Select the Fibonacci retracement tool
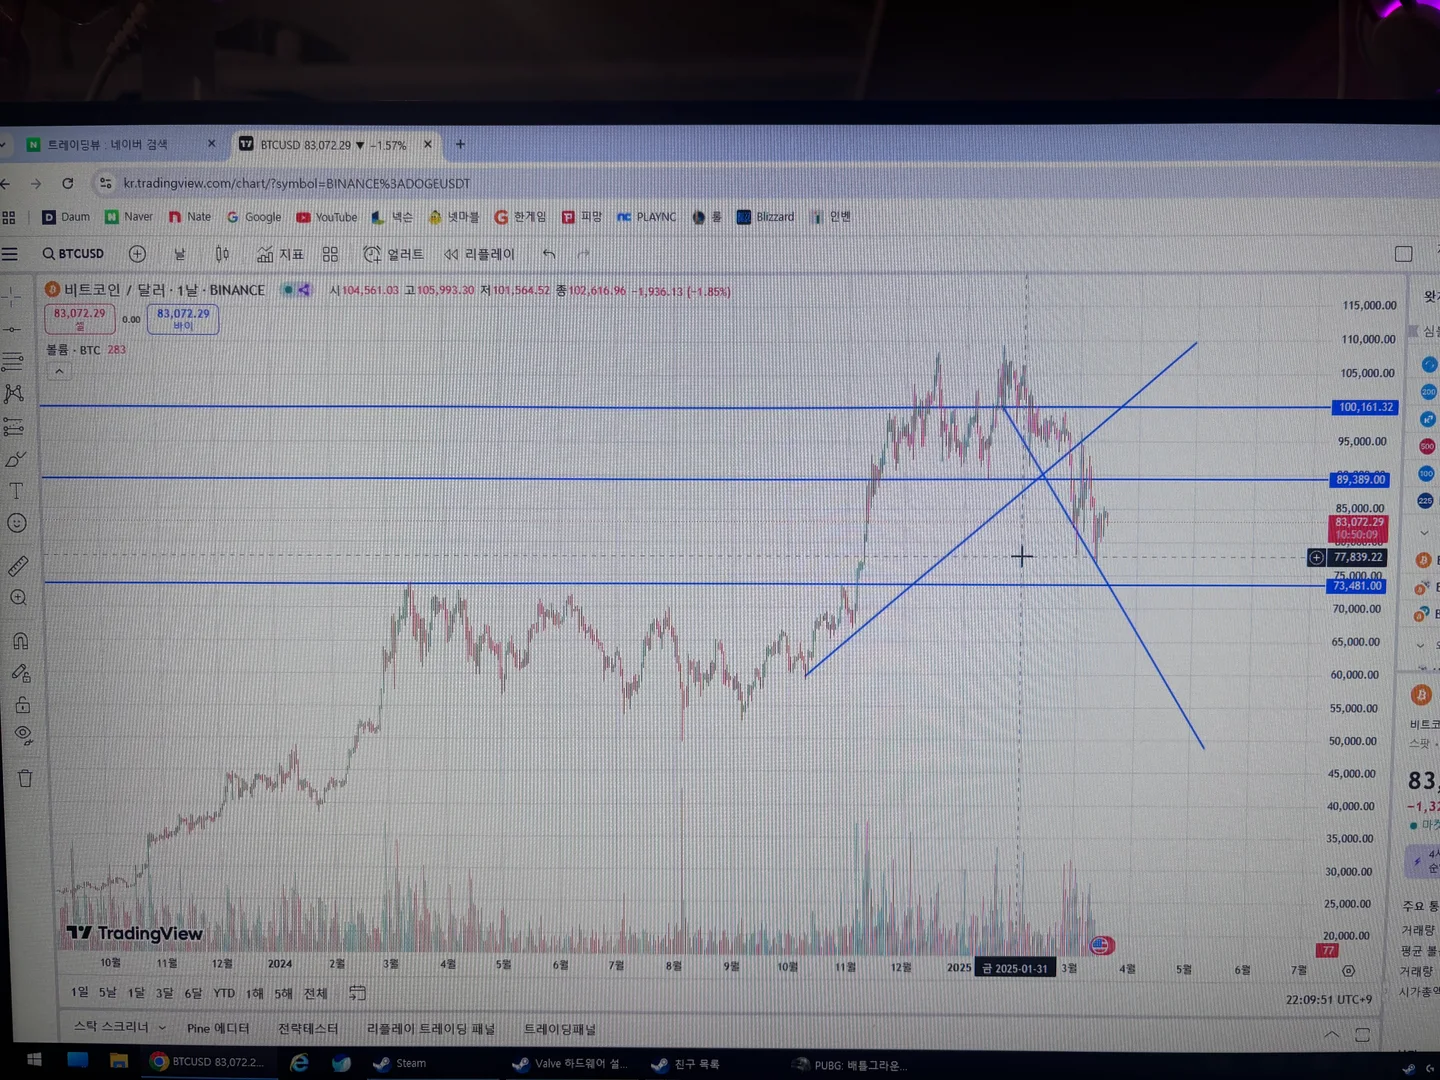 (13, 361)
